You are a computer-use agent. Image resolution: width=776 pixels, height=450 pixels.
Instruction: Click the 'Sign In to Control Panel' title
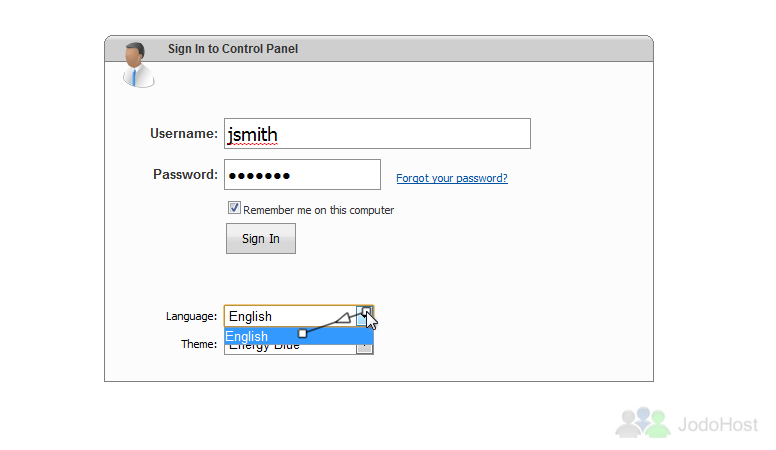[x=233, y=49]
